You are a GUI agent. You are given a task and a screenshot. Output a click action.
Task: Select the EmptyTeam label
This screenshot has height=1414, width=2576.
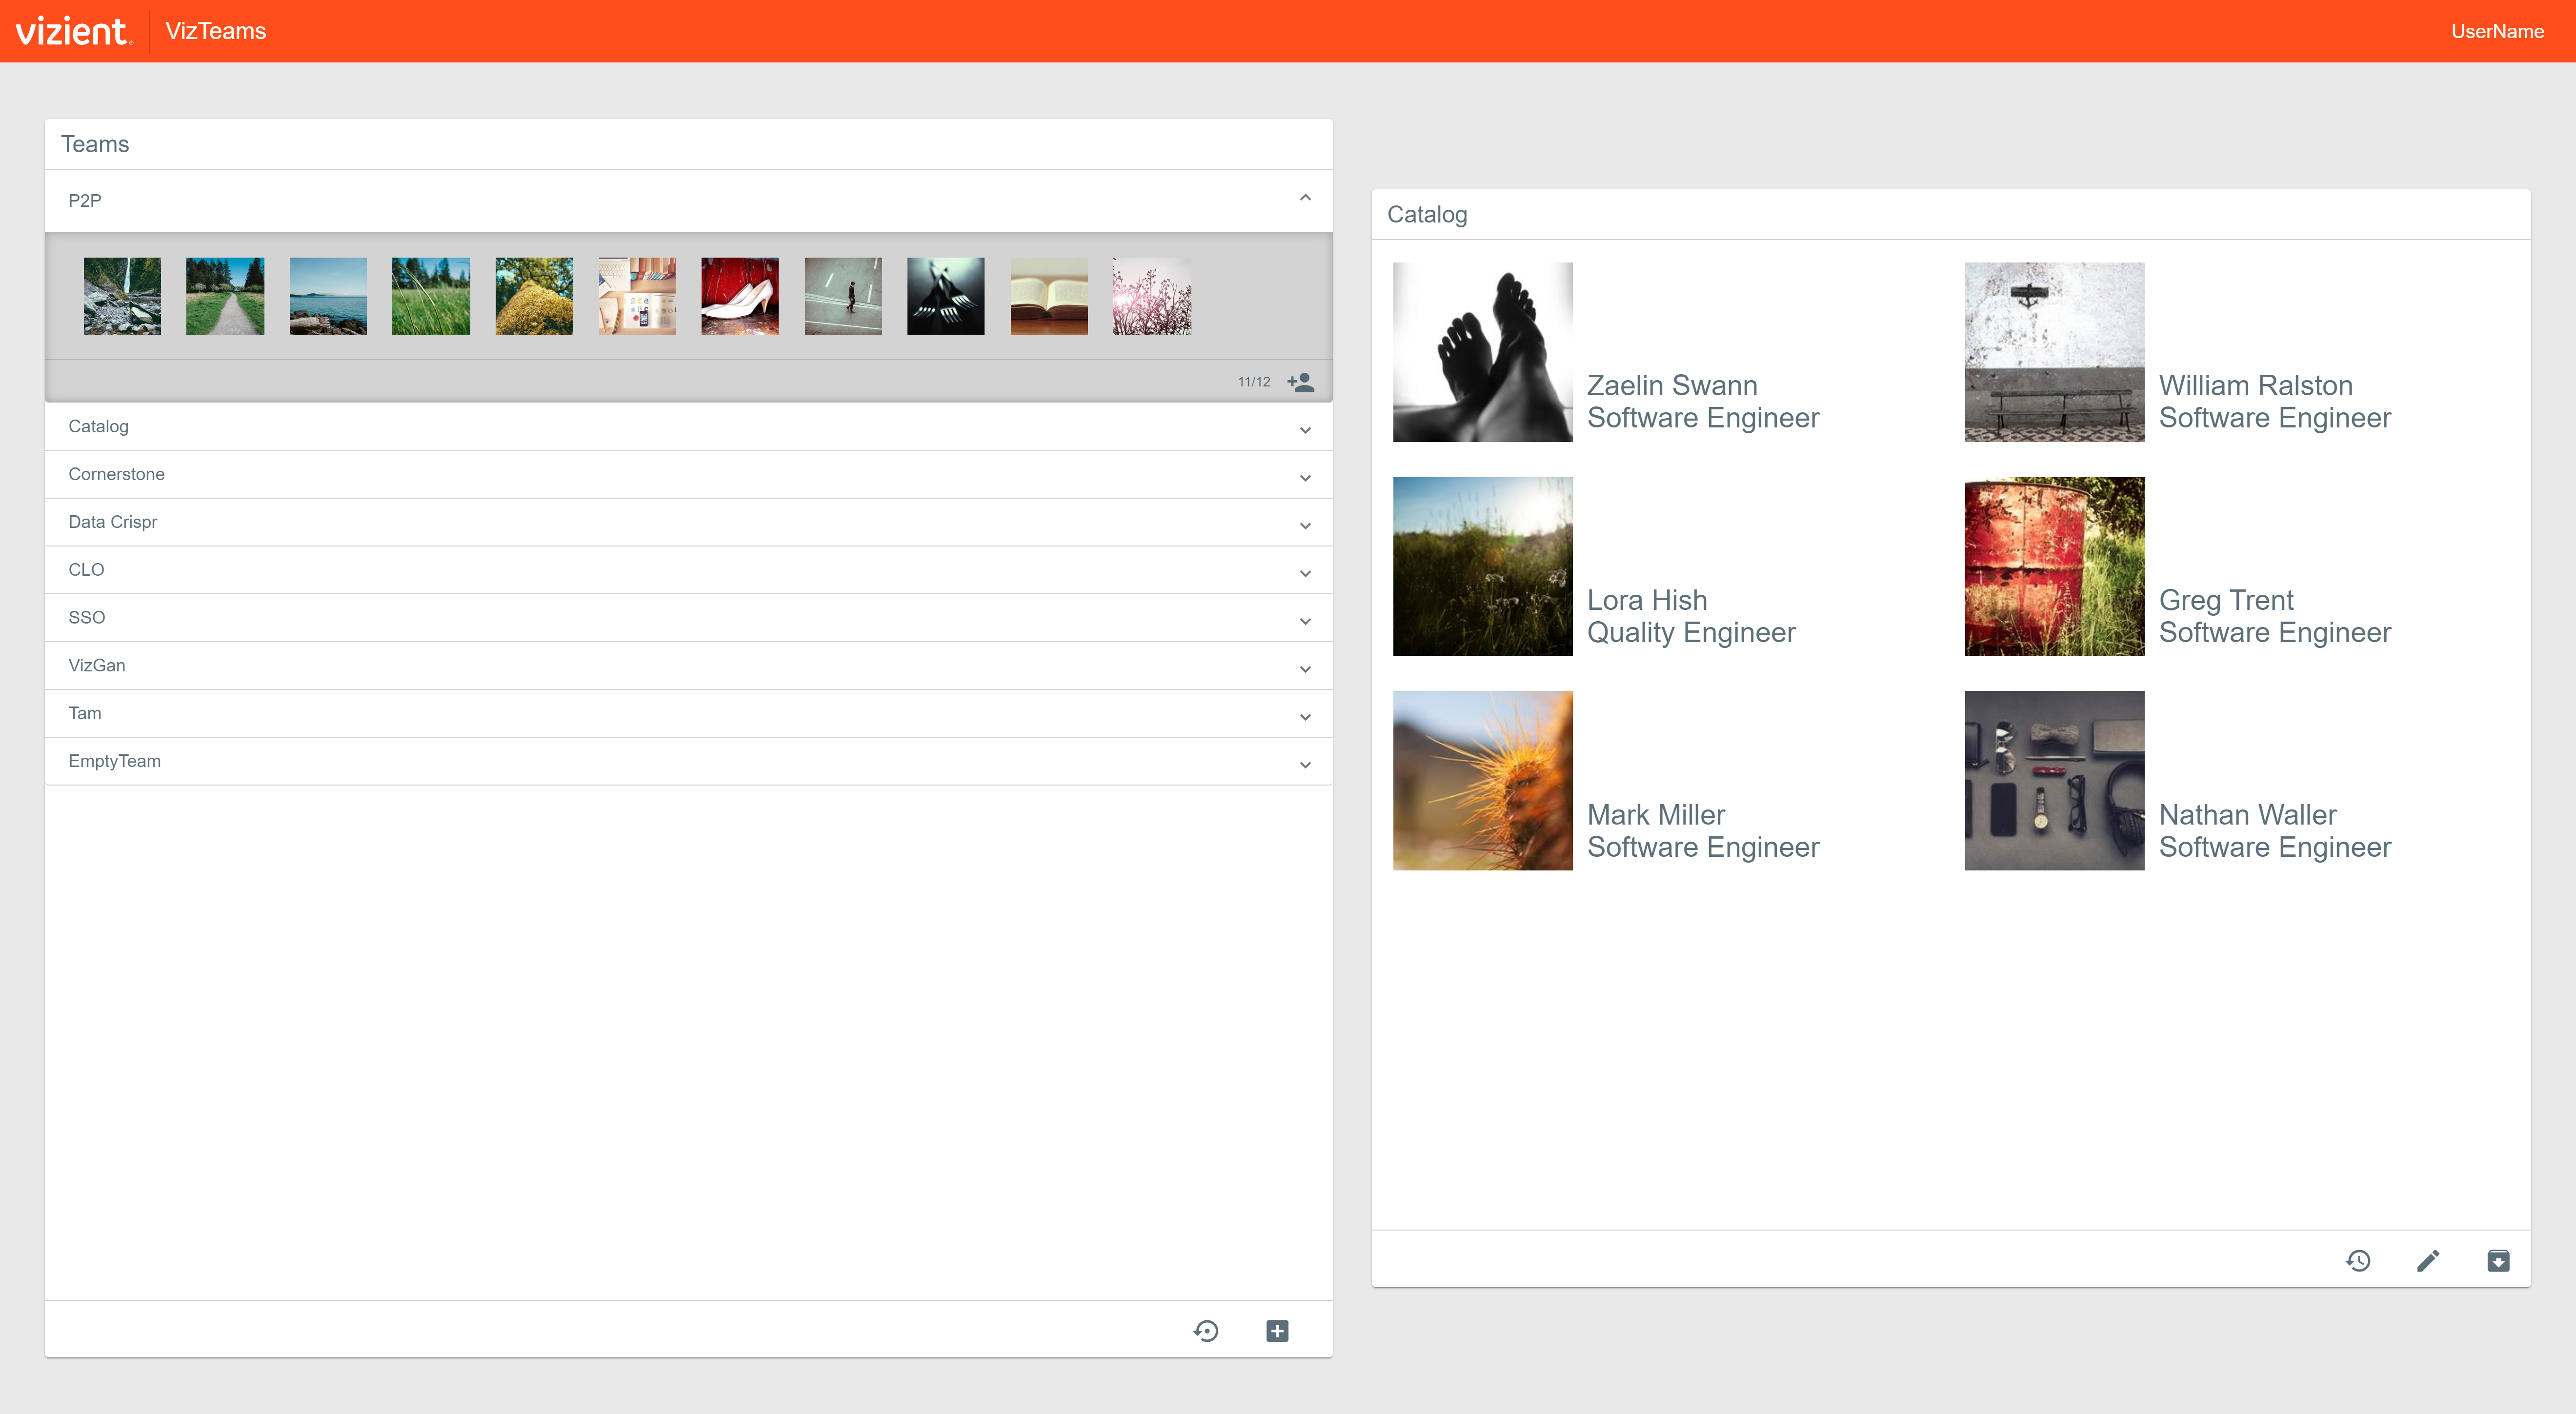click(114, 761)
